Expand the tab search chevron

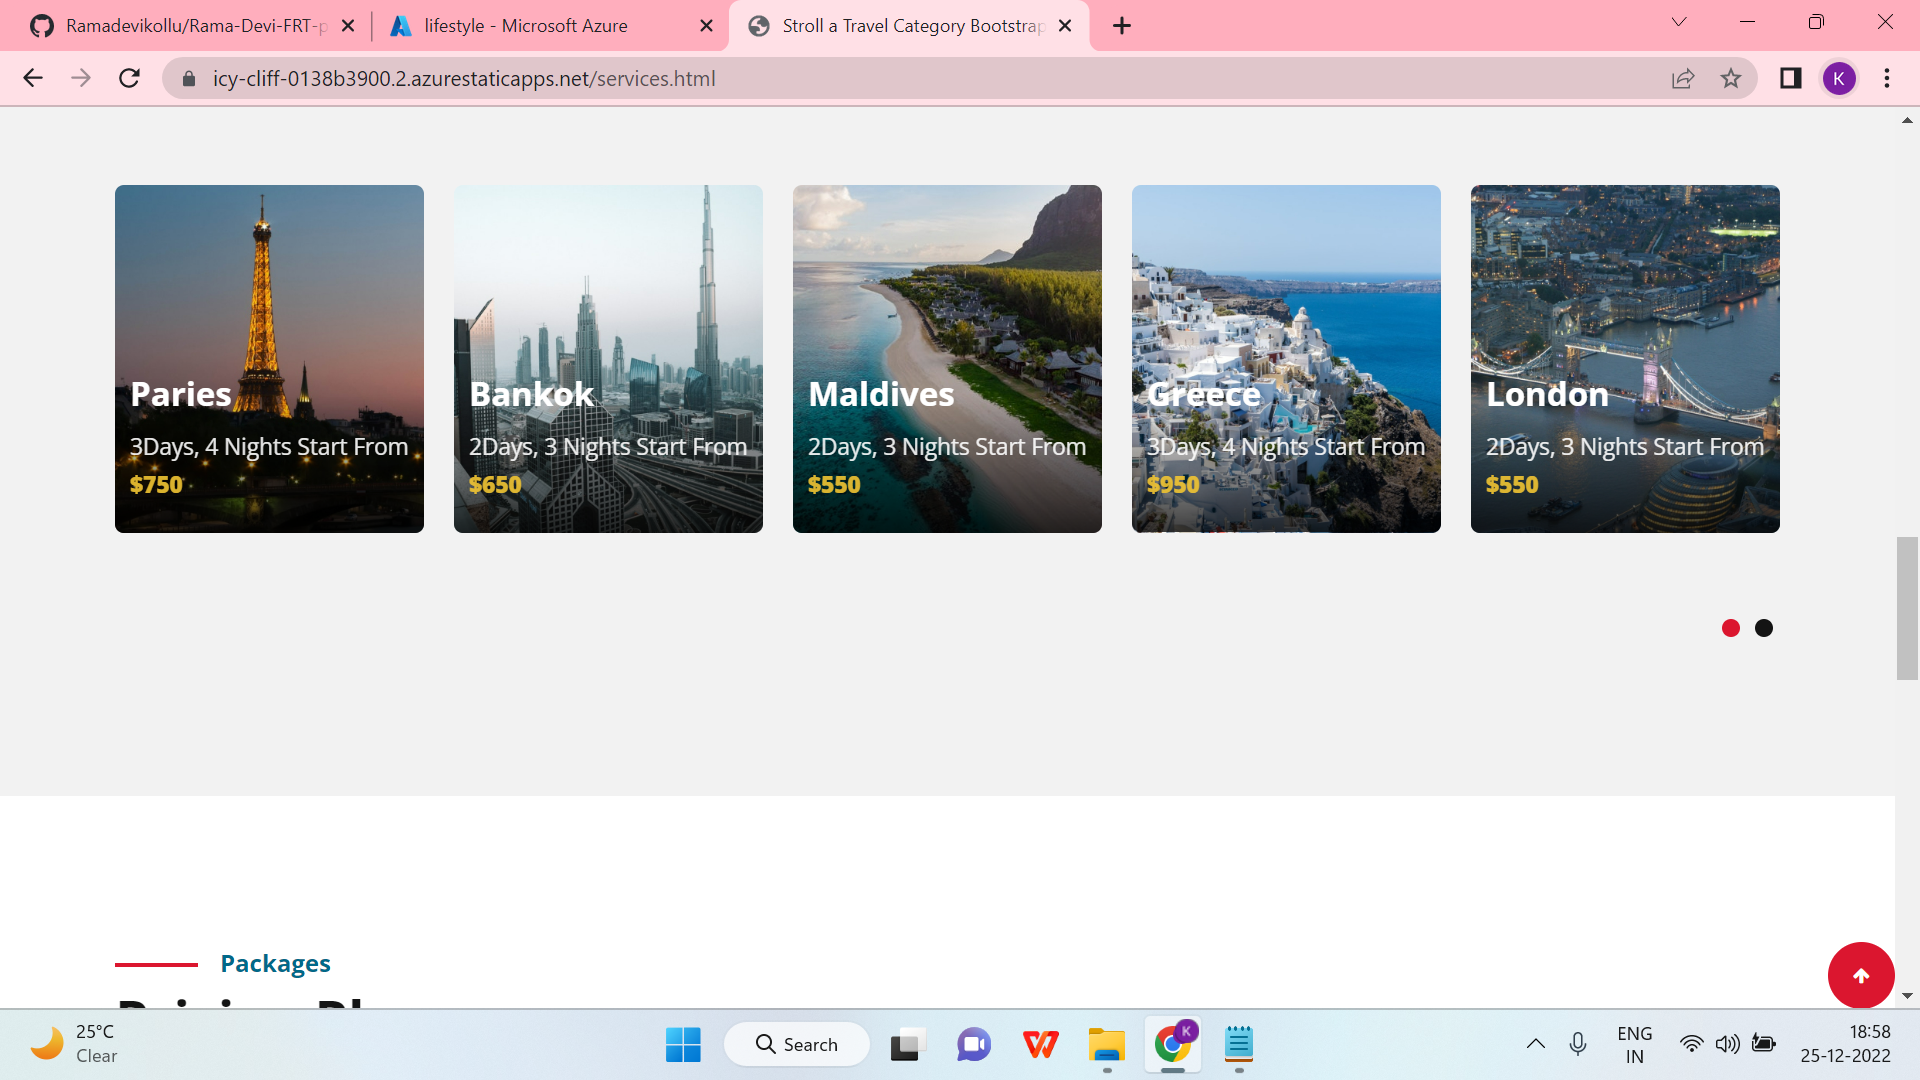click(1679, 22)
